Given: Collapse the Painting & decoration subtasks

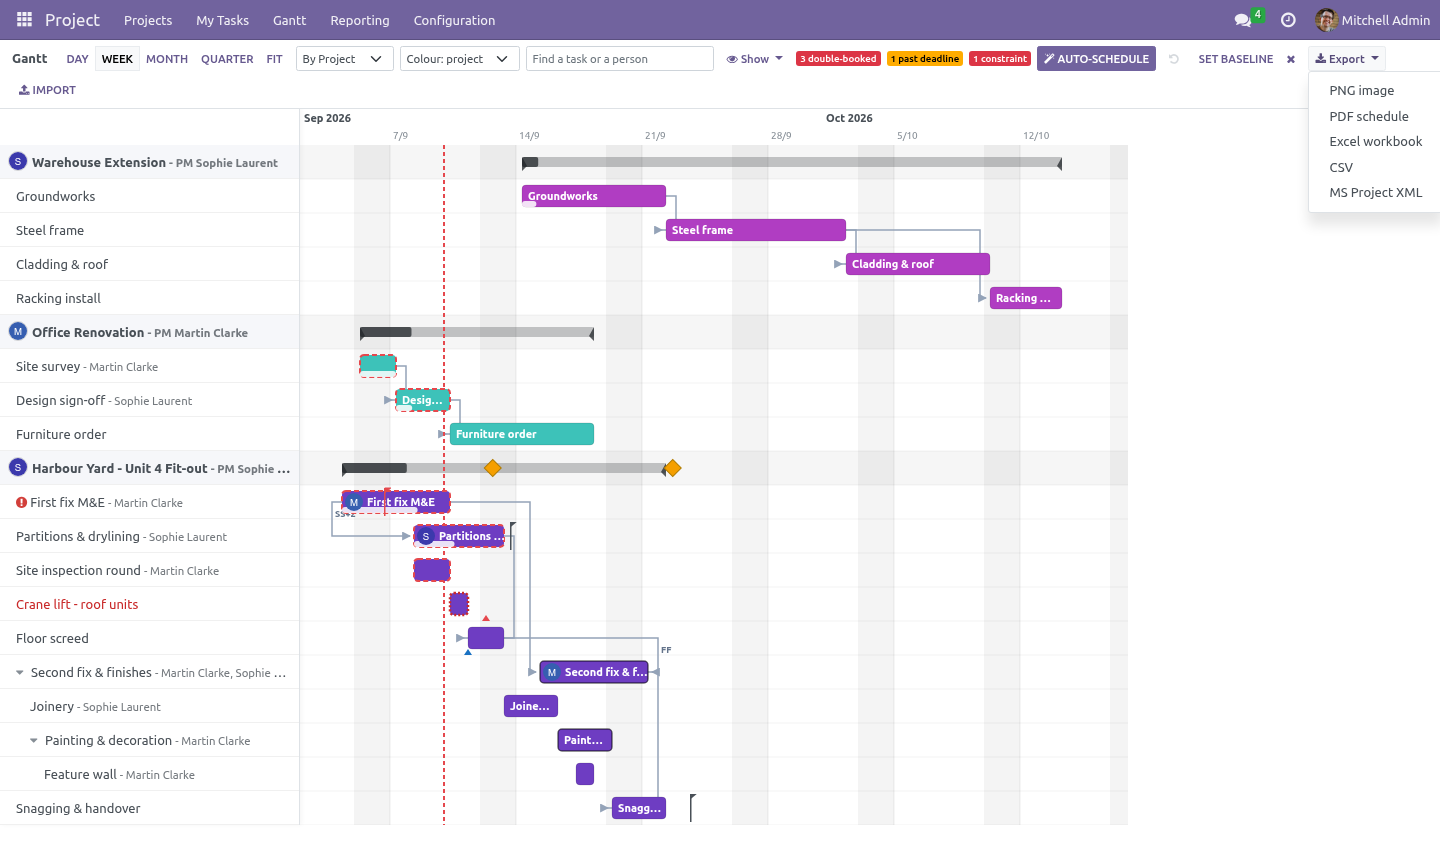Looking at the screenshot, I should (x=34, y=740).
